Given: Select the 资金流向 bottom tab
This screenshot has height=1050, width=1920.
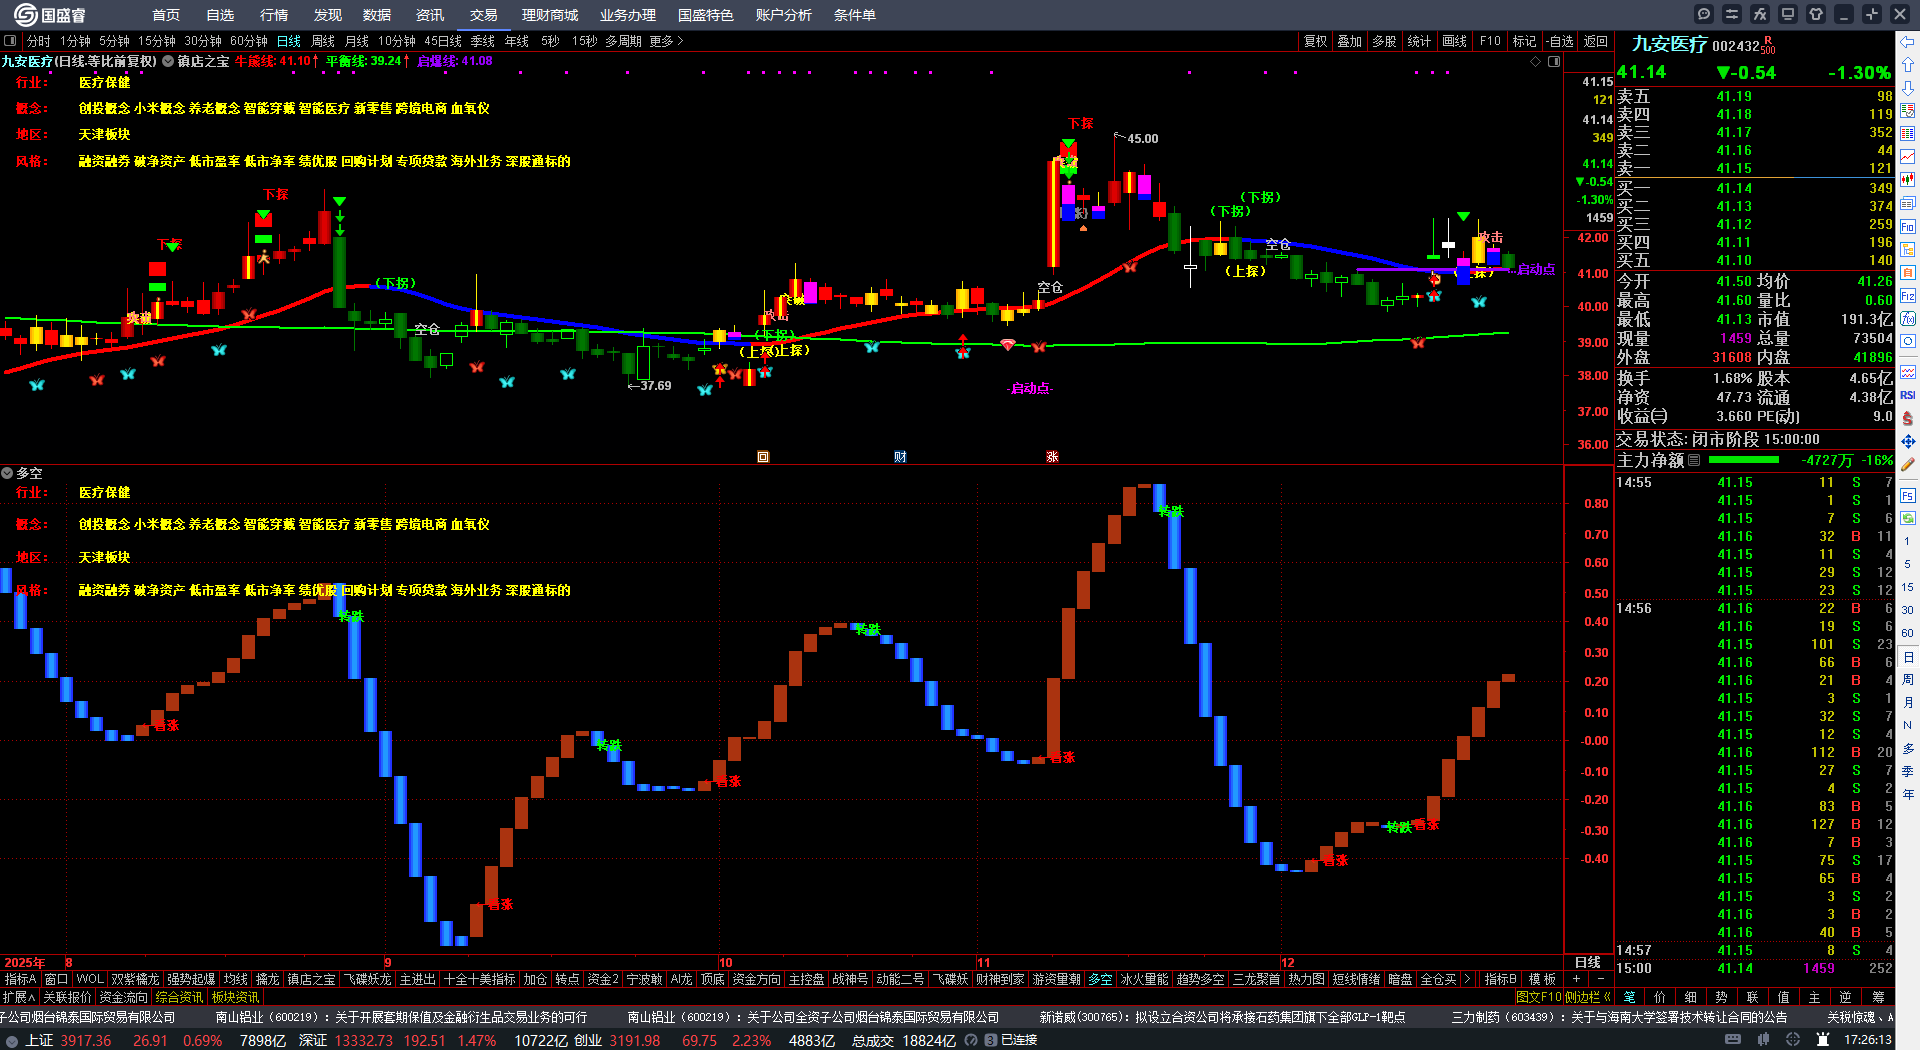Looking at the screenshot, I should (123, 997).
